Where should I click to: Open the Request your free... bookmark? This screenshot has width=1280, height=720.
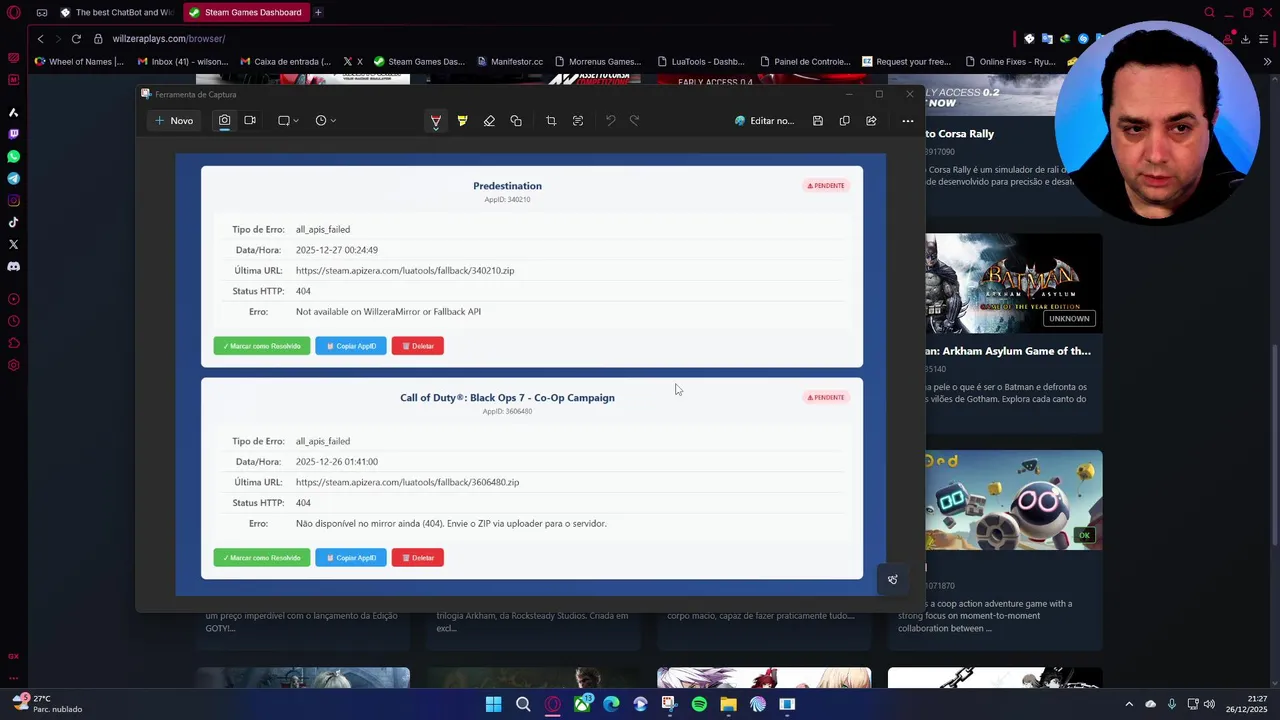tap(907, 61)
